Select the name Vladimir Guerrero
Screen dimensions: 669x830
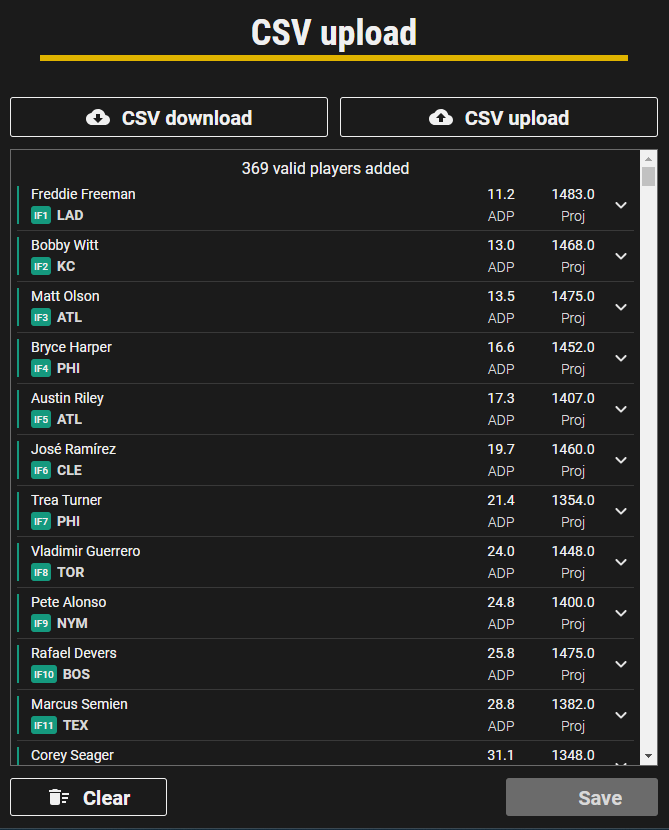[86, 551]
